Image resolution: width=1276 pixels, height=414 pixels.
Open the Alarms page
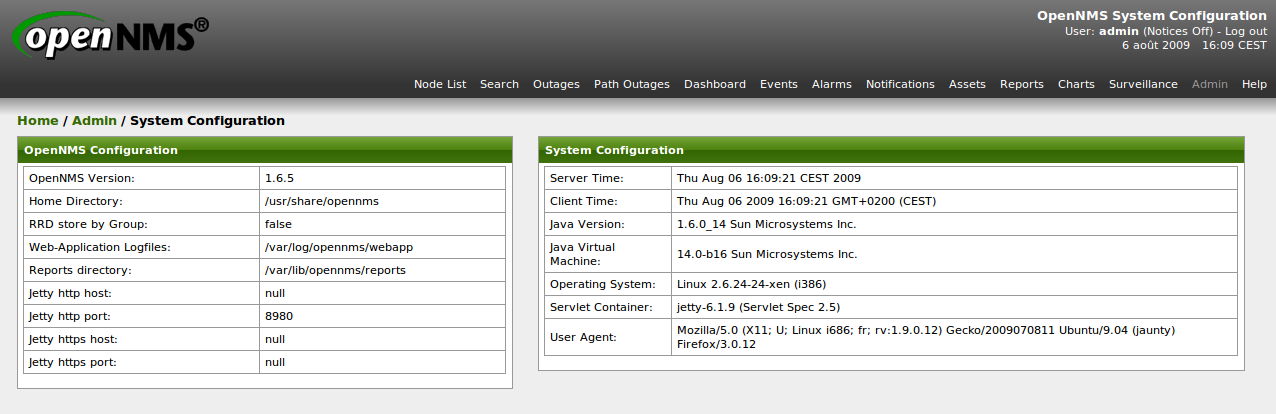click(x=831, y=85)
